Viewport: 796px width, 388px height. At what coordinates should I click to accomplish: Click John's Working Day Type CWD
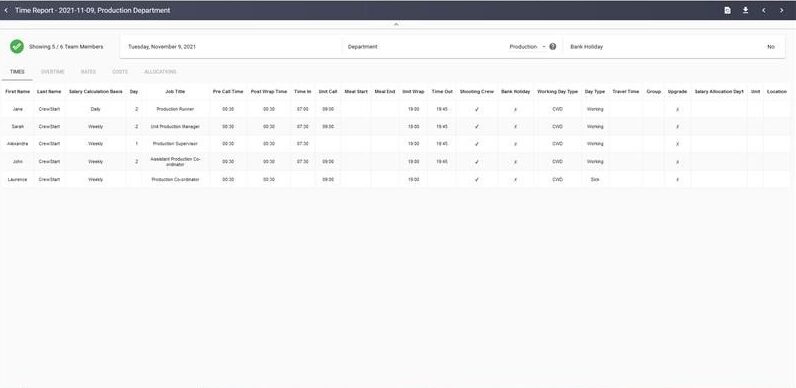[x=557, y=161]
